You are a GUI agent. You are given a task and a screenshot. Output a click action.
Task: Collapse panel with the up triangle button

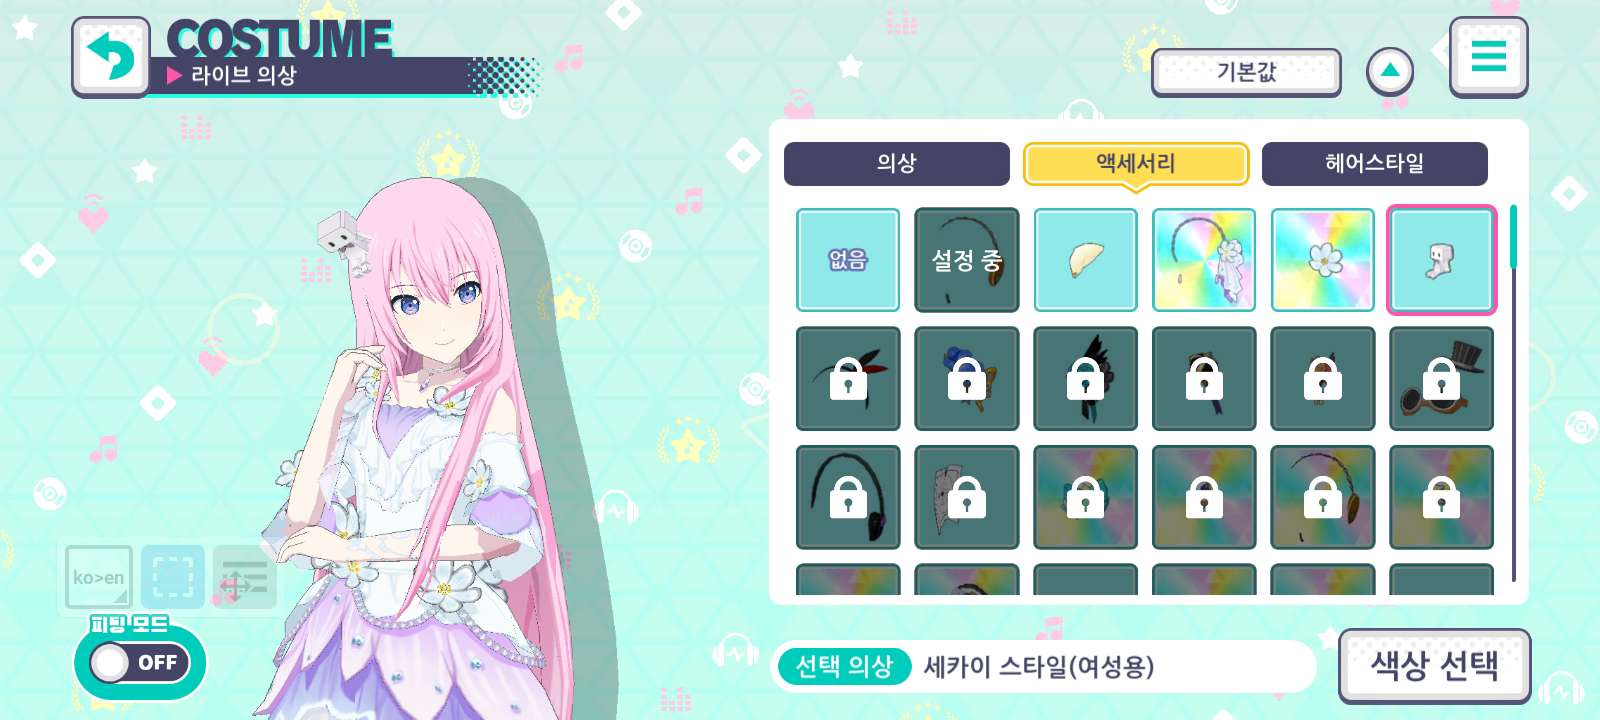[x=1390, y=72]
